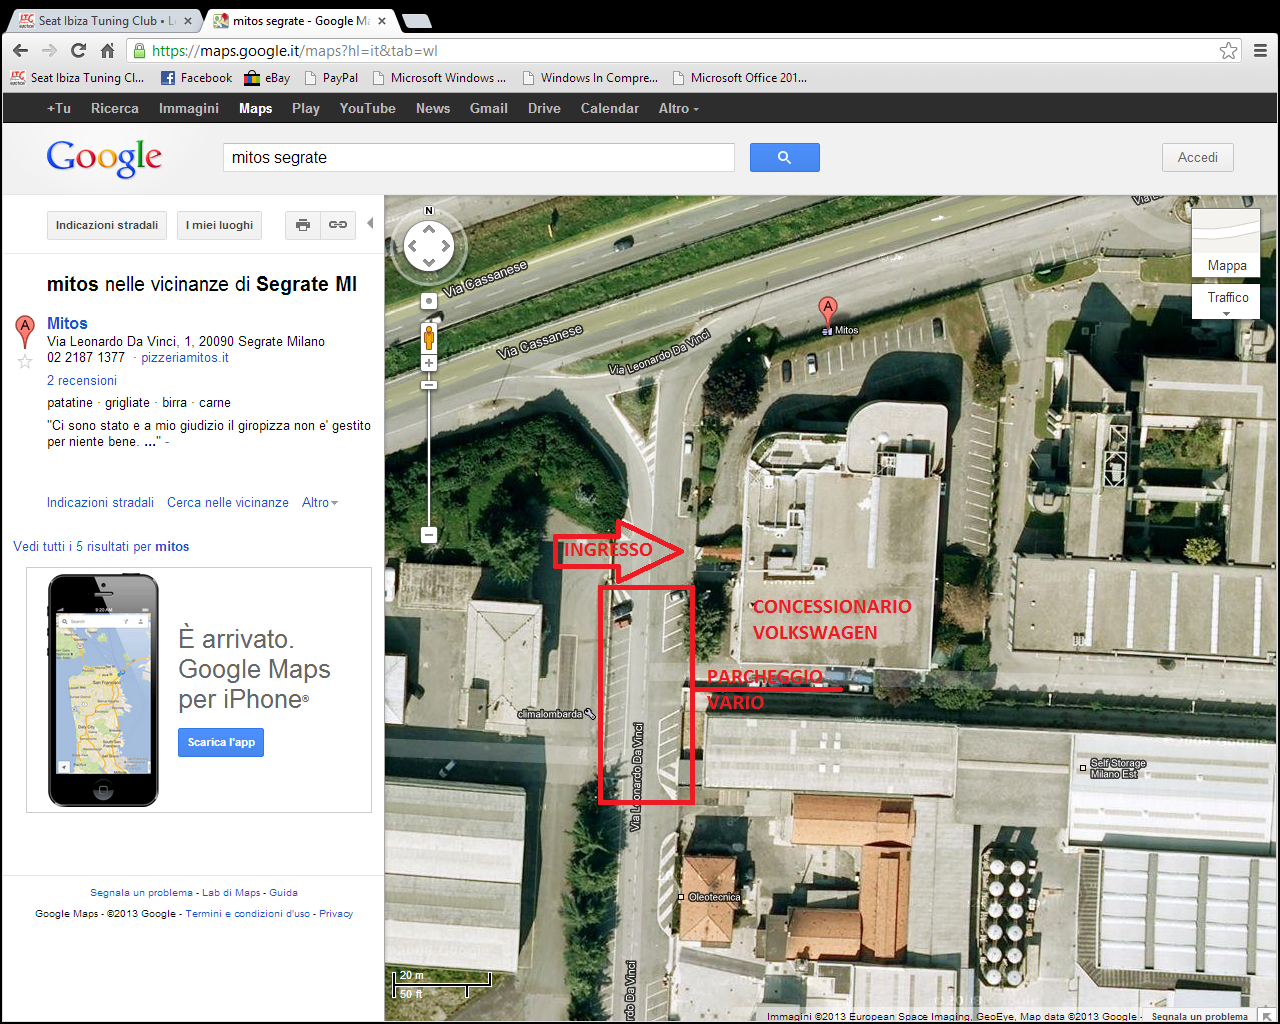1280x1024 pixels.
Task: Click the Google logo
Action: (104, 157)
